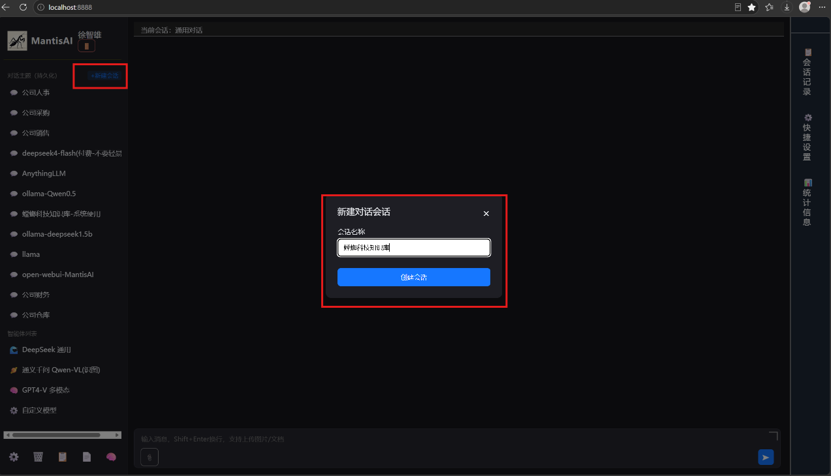Click the filled star bookmark icon

752,7
